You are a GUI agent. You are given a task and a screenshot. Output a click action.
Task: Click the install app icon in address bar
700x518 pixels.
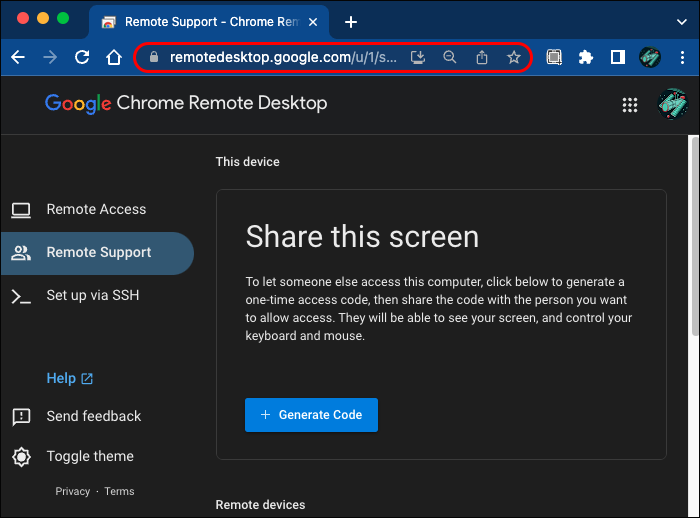click(418, 57)
